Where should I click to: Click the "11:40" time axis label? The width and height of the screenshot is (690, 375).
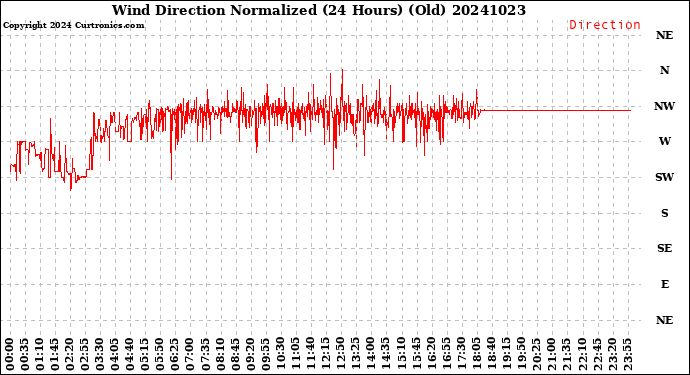311,355
